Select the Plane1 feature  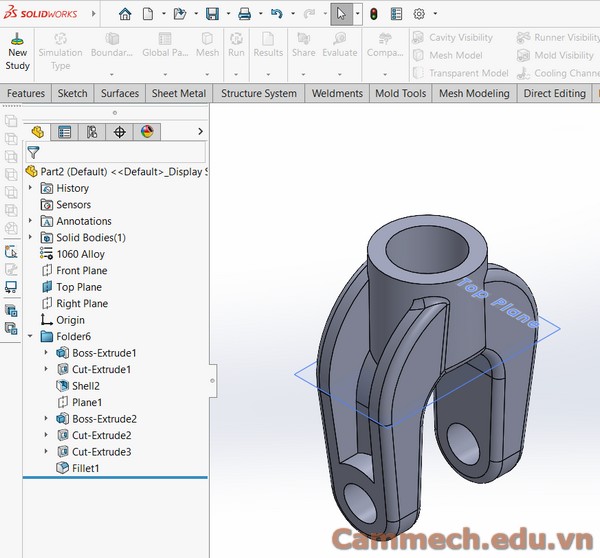click(79, 402)
